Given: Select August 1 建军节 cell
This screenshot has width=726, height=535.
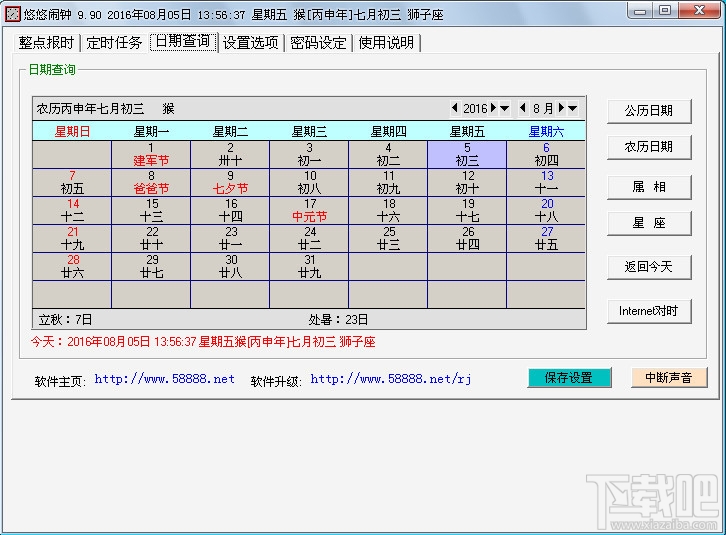Looking at the screenshot, I should coord(151,155).
